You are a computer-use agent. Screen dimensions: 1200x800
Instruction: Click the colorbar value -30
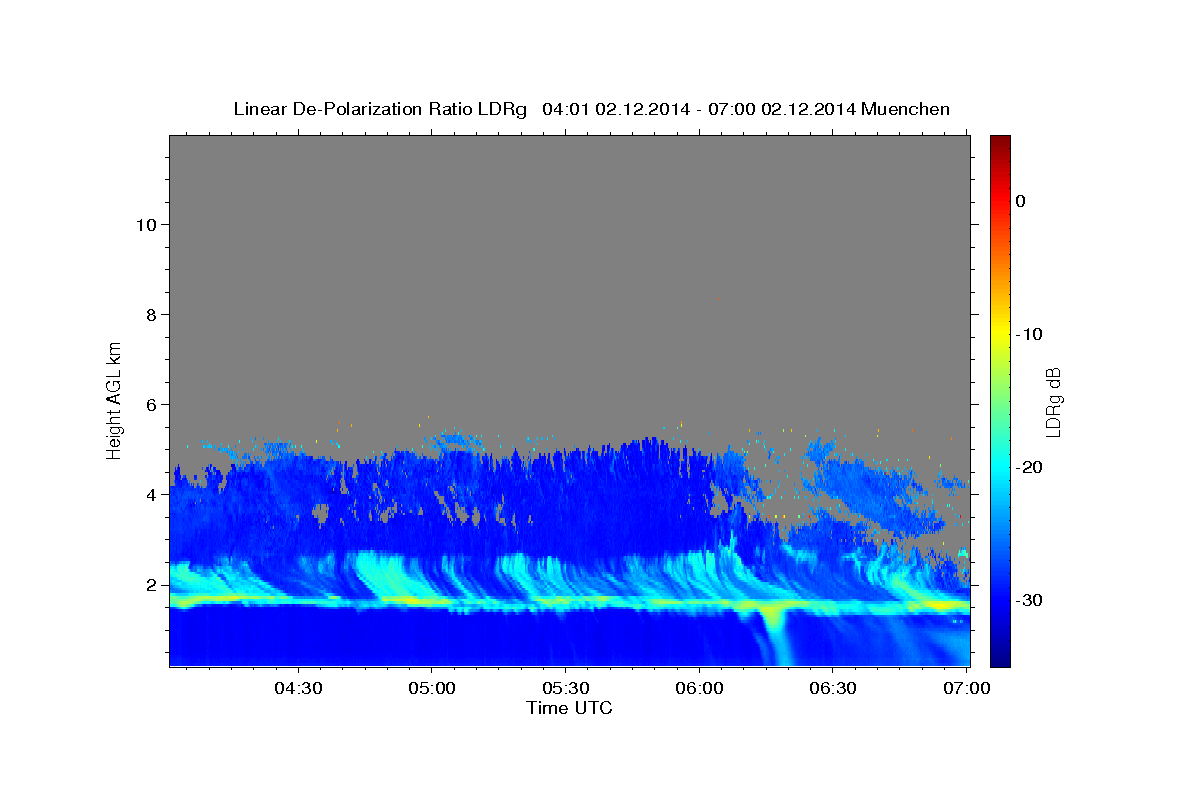pyautogui.click(x=1030, y=600)
